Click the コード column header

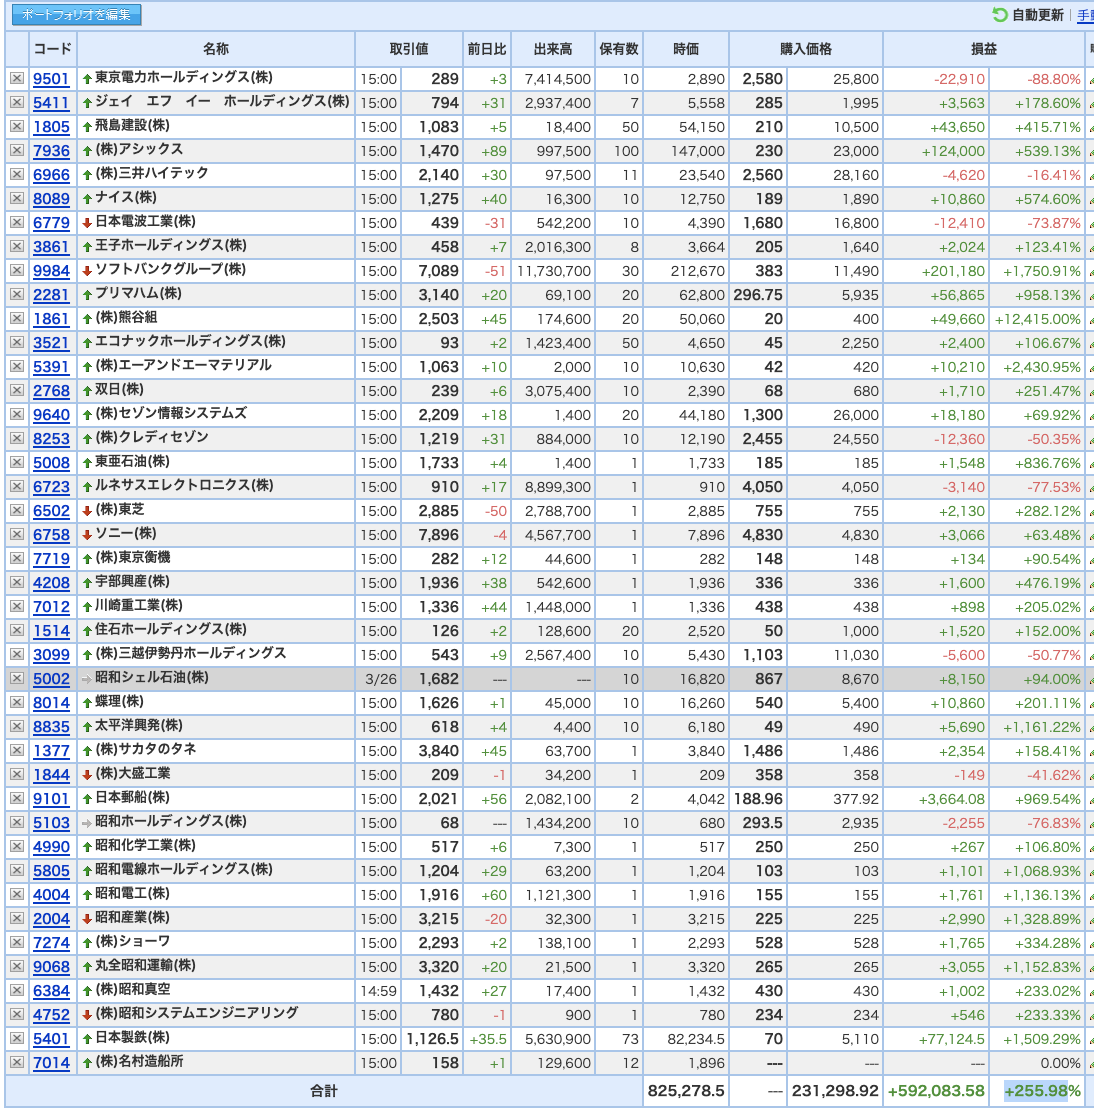point(53,49)
